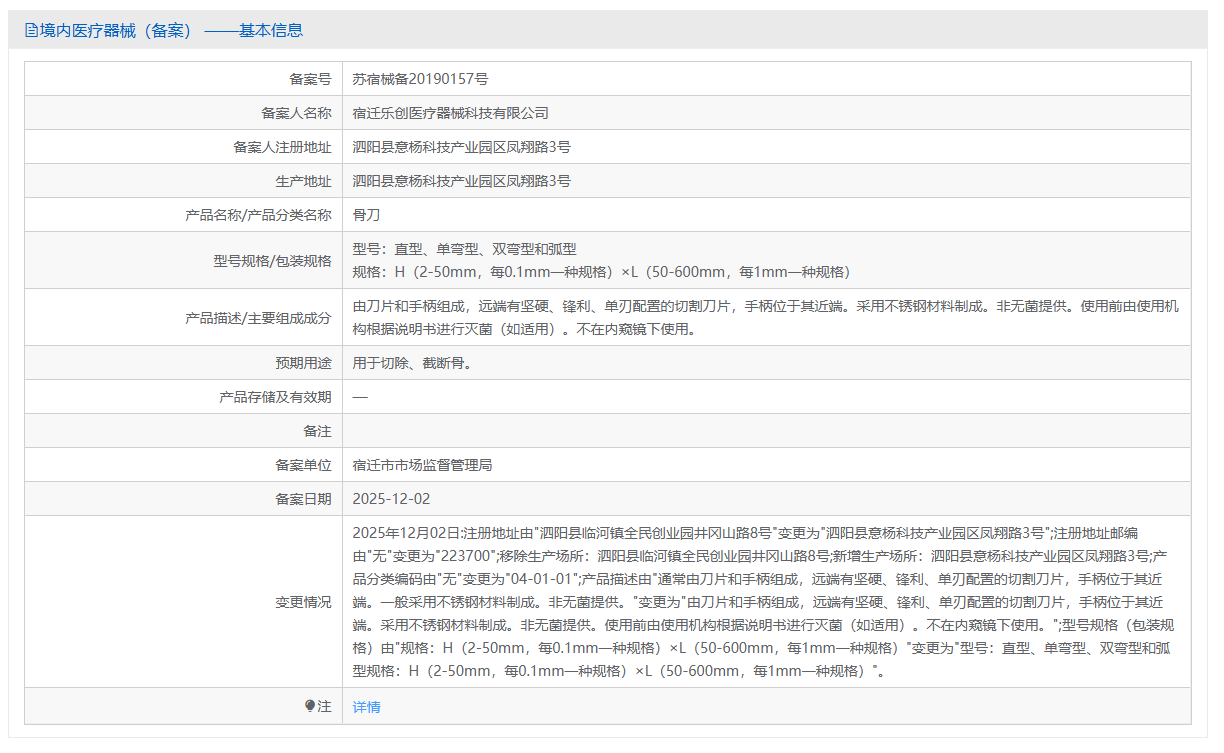The image size is (1224, 753).
Task: Select the address value in 备案人注册地址 row
Action: pyautogui.click(x=462, y=147)
